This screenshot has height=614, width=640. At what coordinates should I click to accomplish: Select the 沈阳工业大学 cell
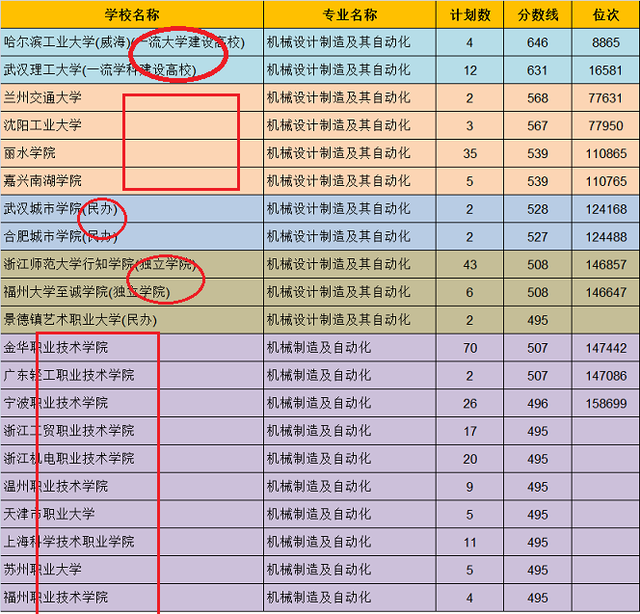point(132,126)
